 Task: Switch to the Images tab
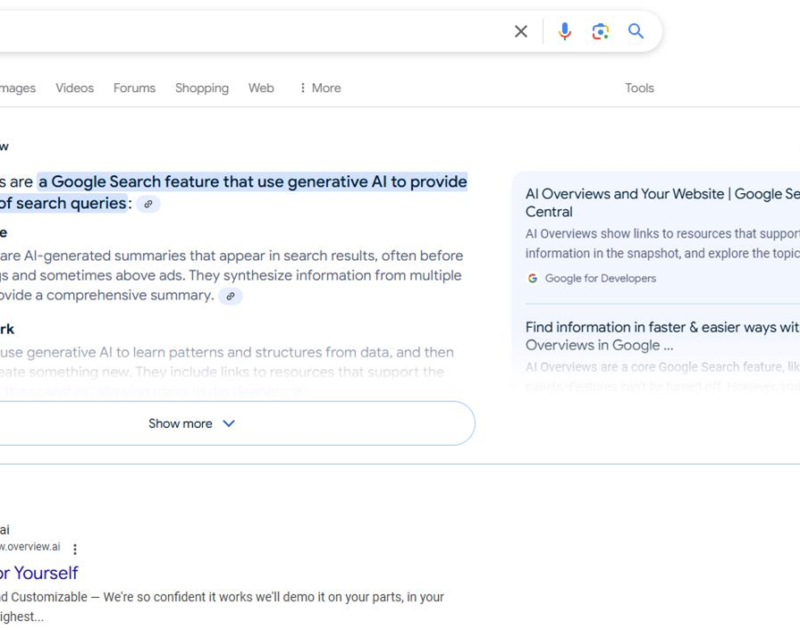(x=18, y=88)
